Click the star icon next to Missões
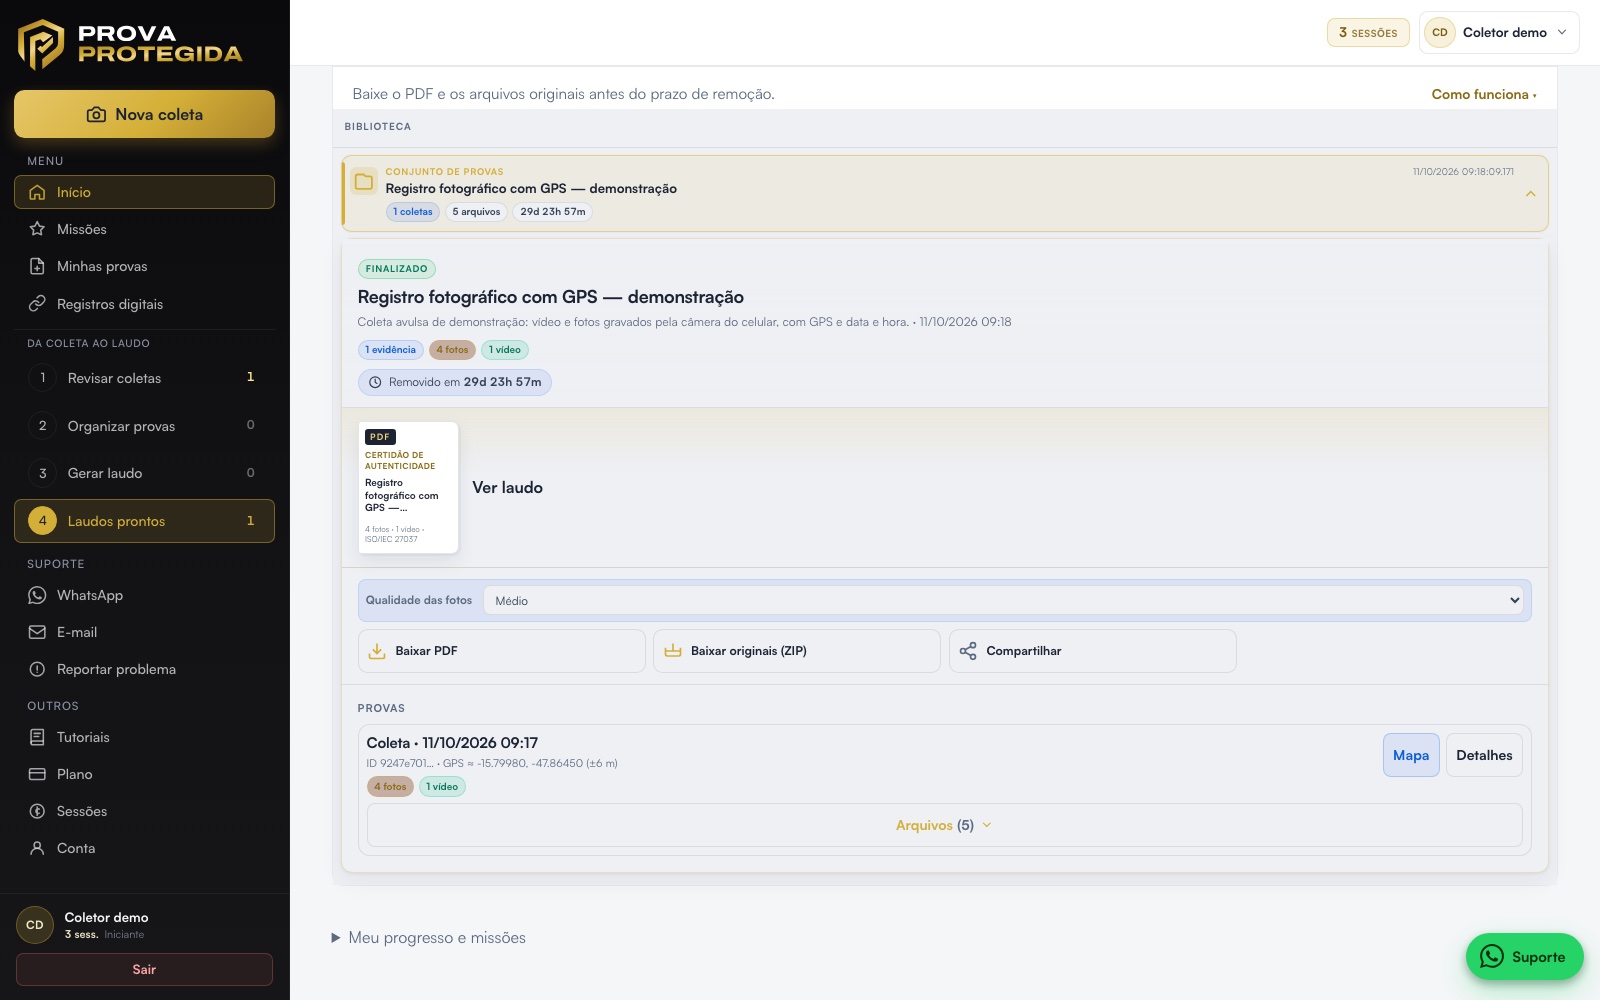 pos(37,229)
